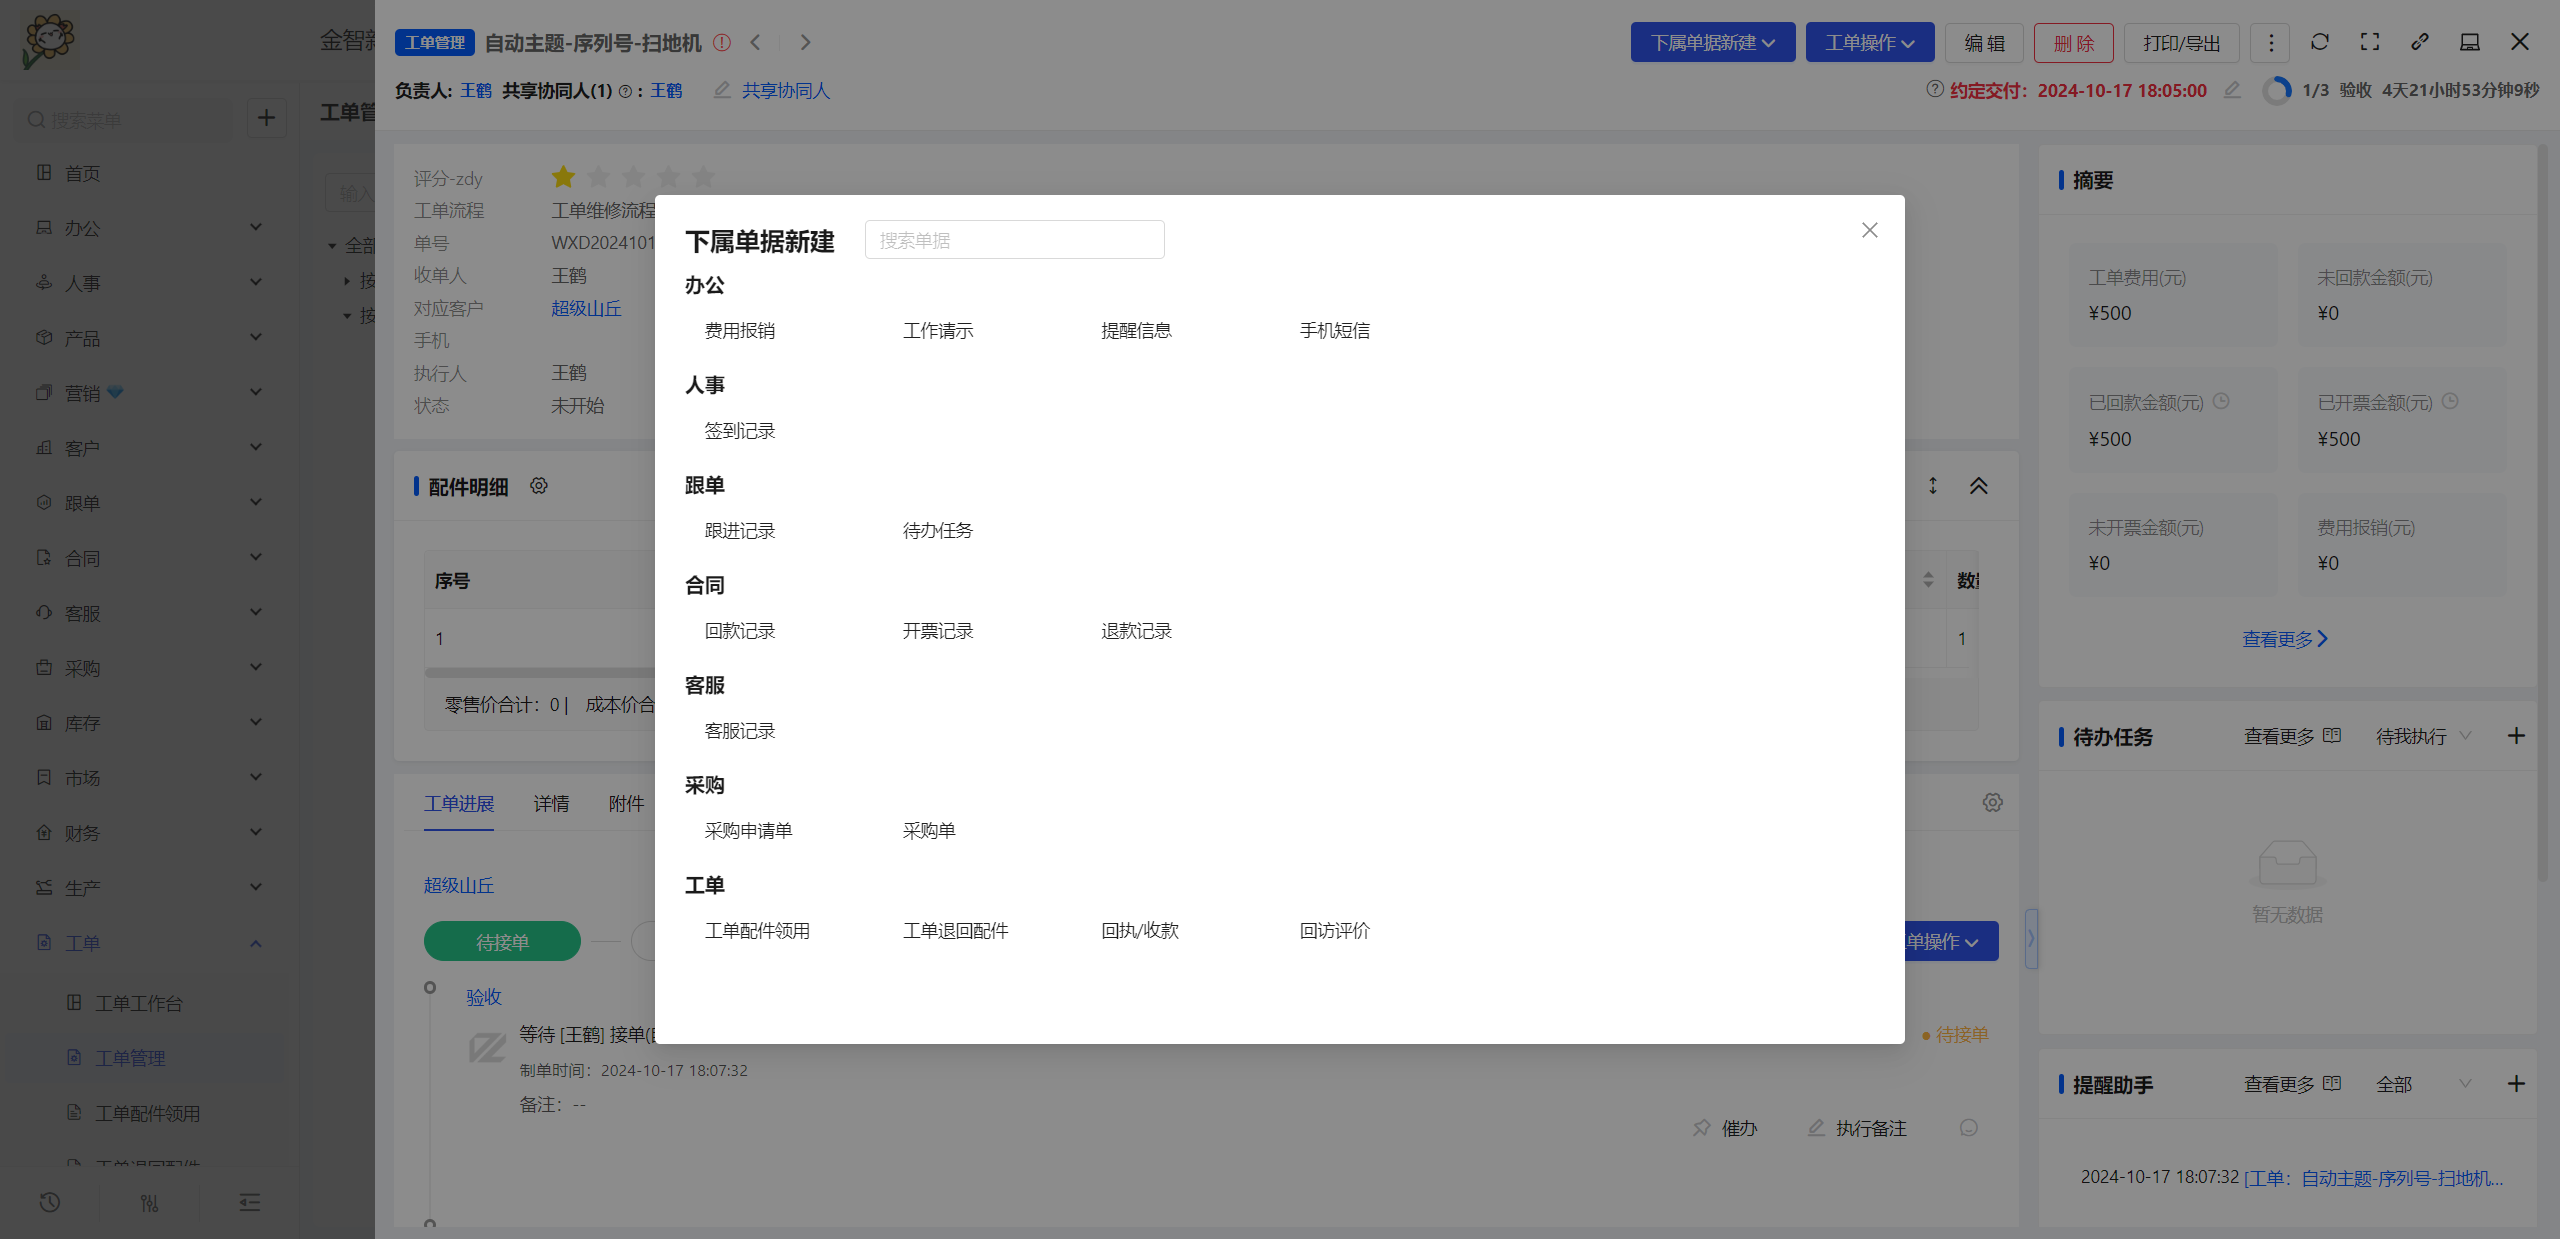Click the 配件明细 settings gear icon

[539, 486]
